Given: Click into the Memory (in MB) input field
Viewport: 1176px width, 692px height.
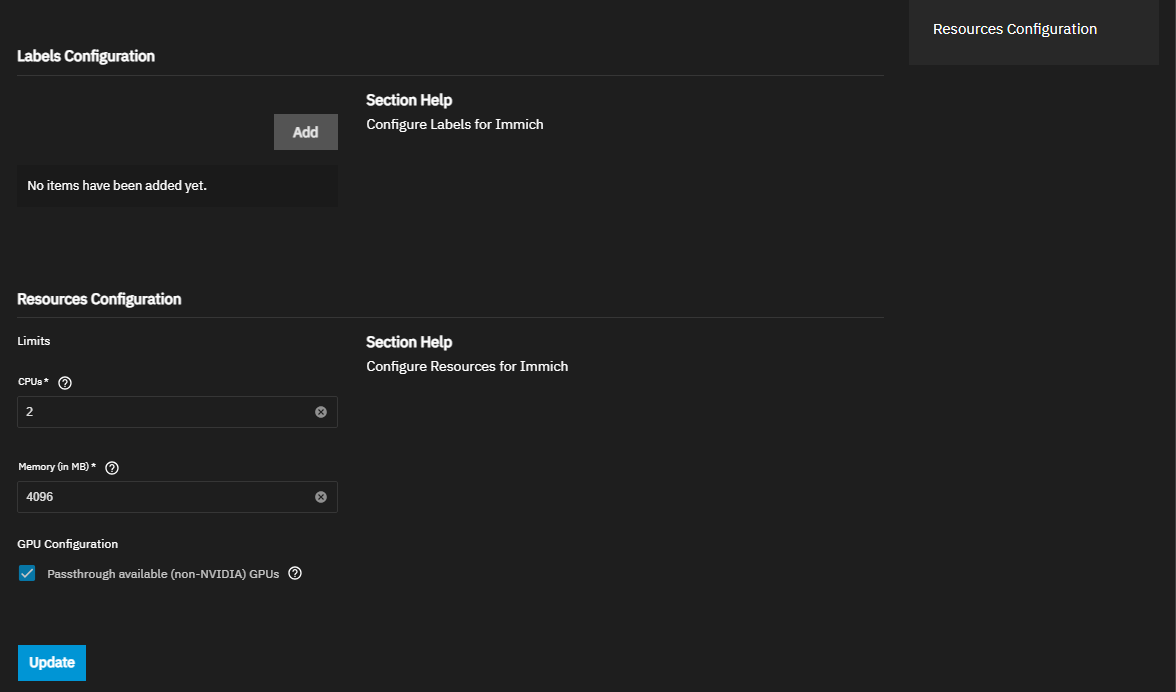Looking at the screenshot, I should (165, 497).
